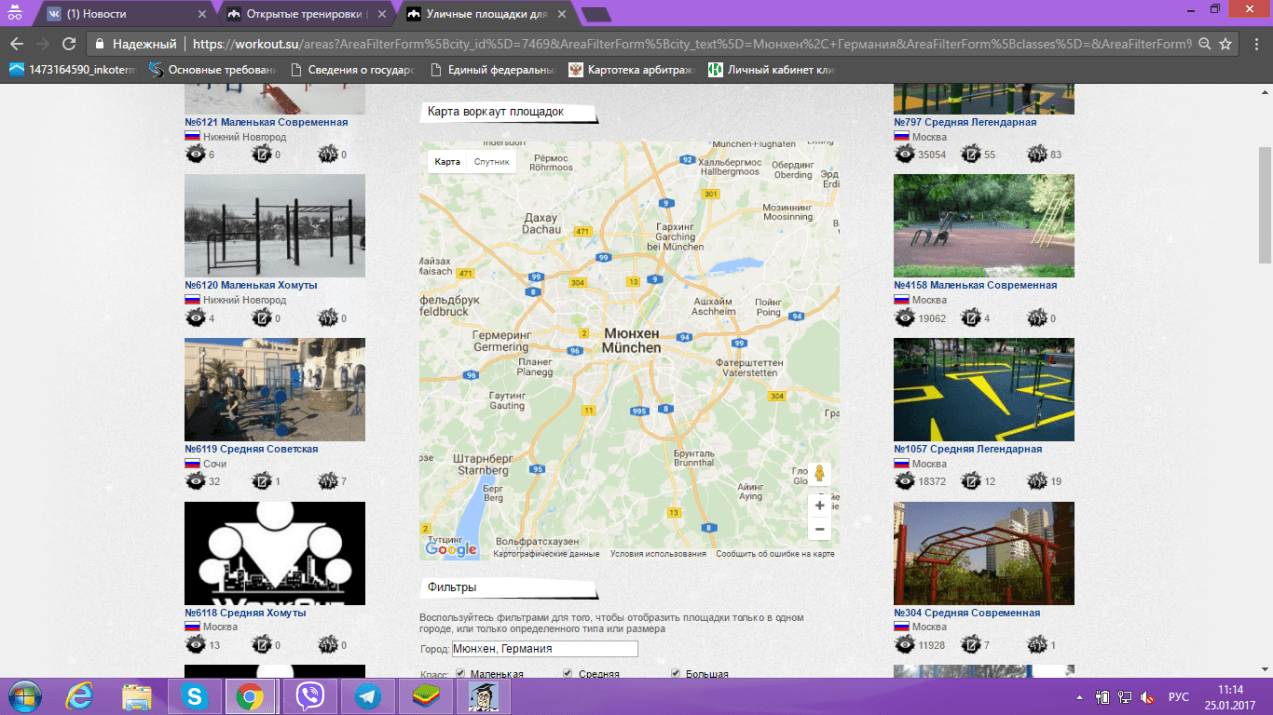The height and width of the screenshot is (715, 1273).
Task: Reload the page with browser refresh icon
Action: (x=69, y=44)
